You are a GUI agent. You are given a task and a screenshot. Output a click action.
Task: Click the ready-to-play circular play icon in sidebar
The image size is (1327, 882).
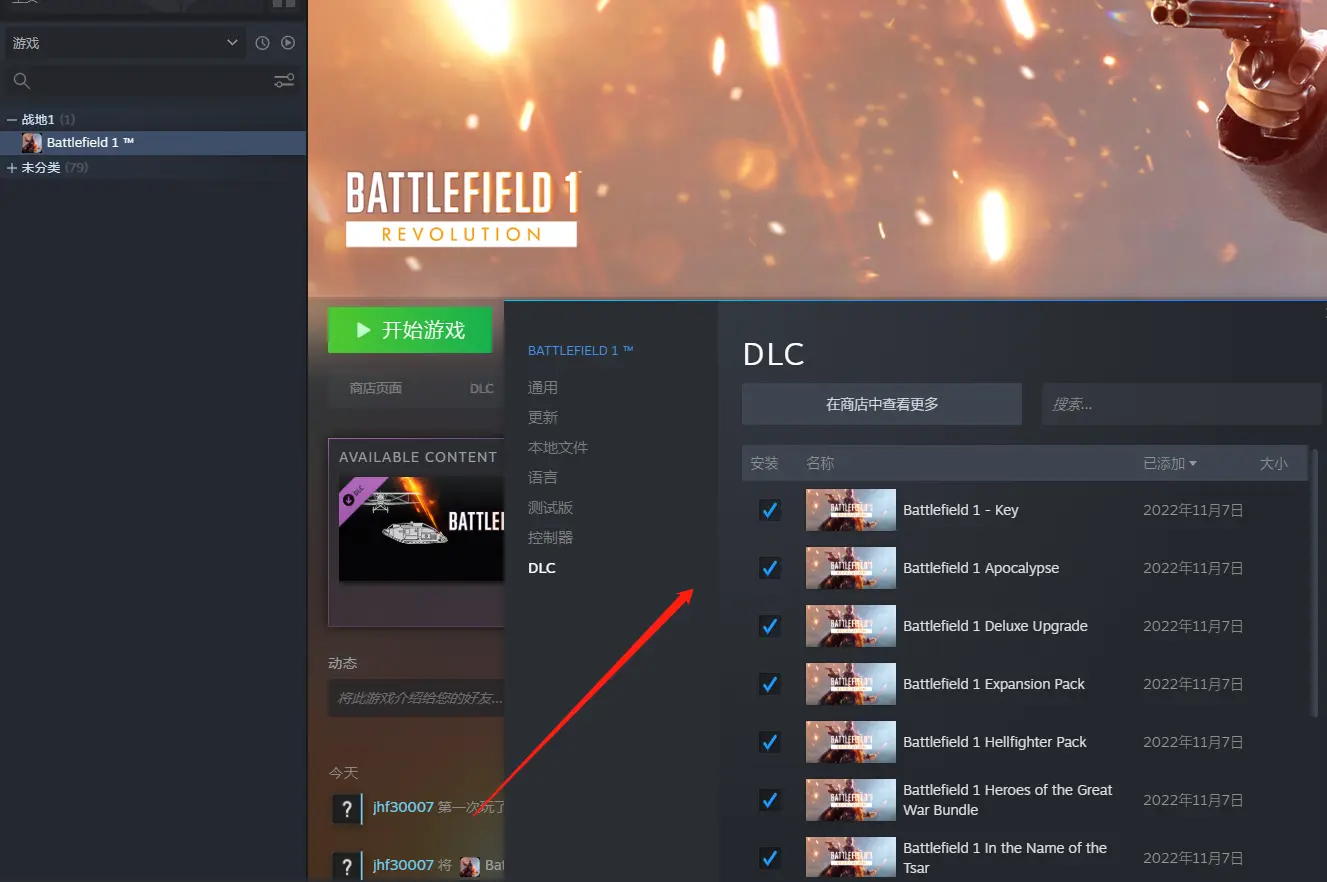pos(288,43)
